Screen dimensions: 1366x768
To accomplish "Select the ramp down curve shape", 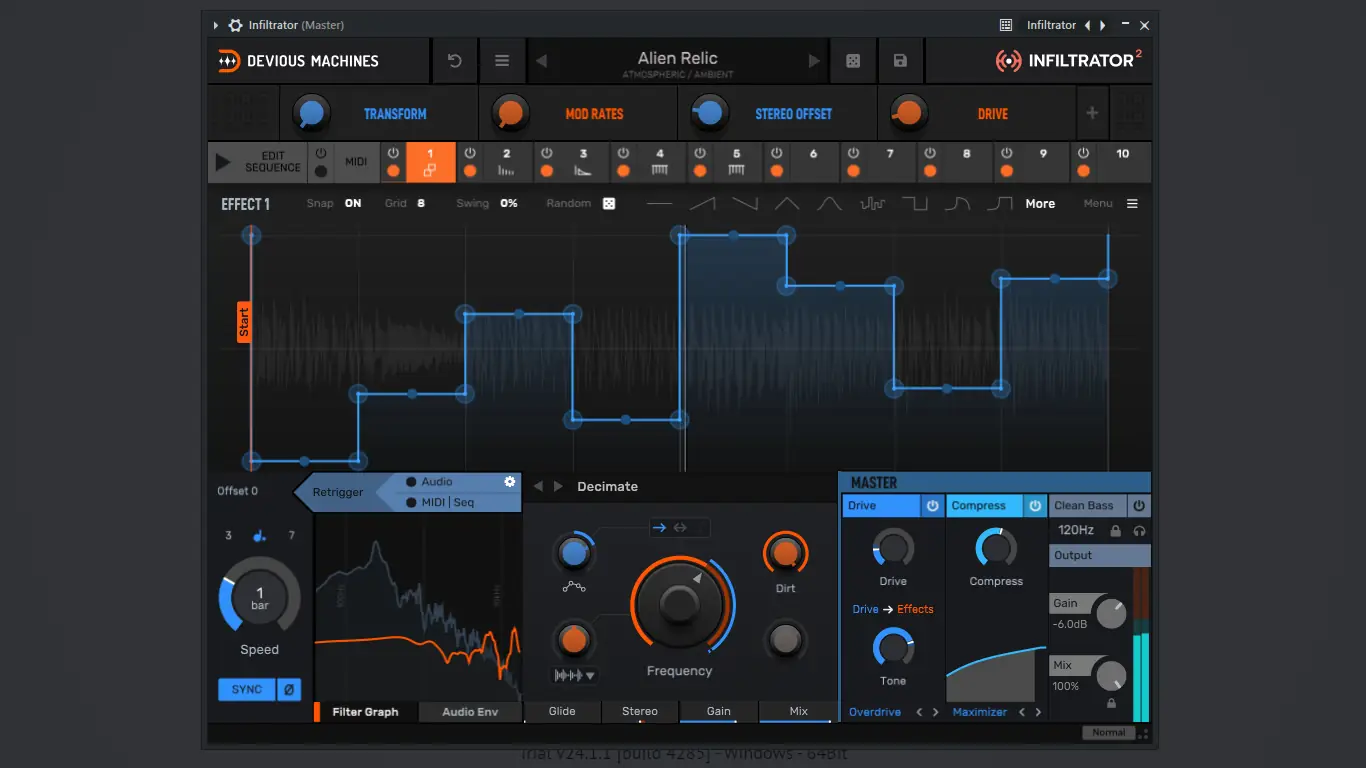I will coord(745,204).
